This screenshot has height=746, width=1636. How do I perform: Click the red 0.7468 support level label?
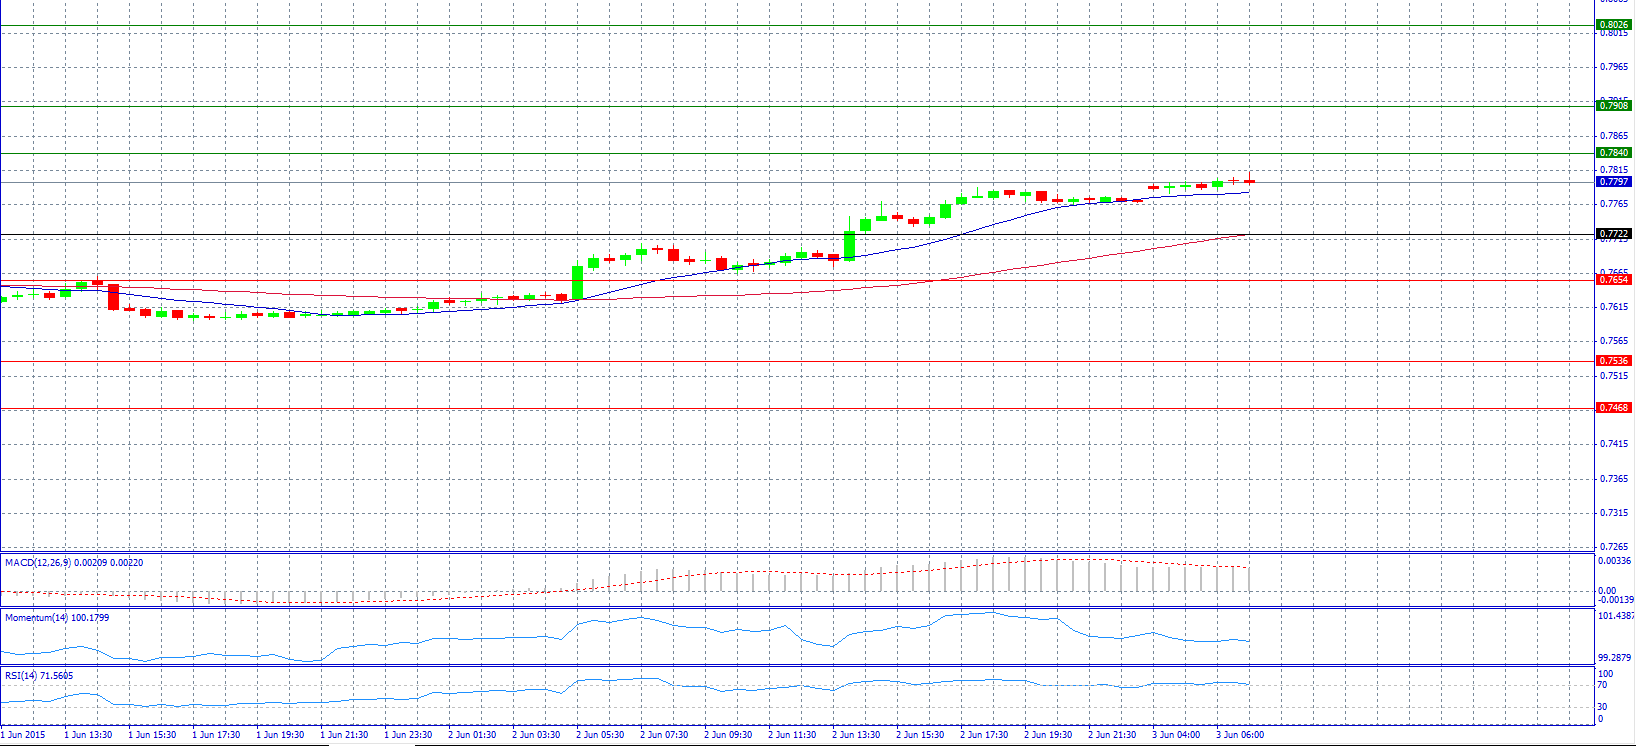1614,408
